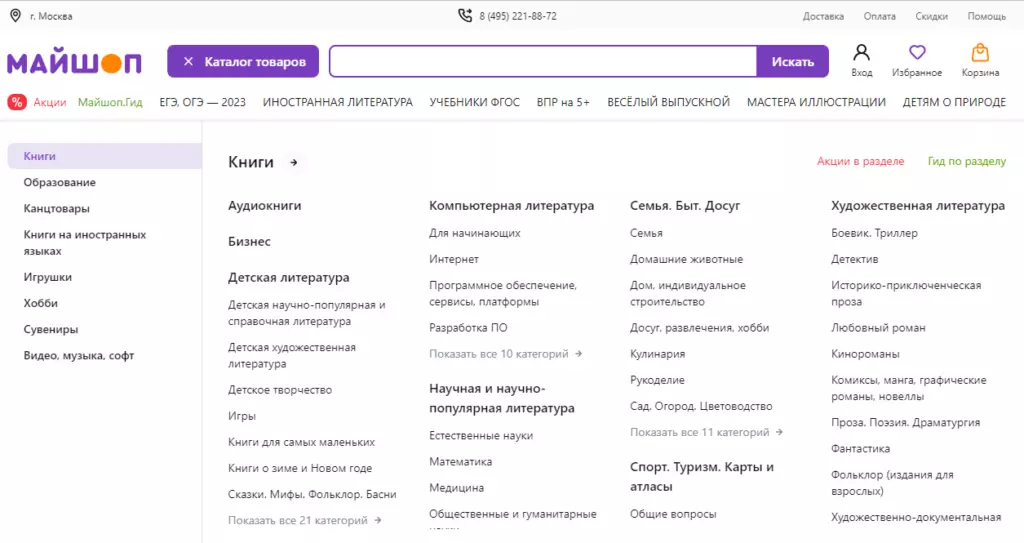Open the Доставка link
1024x543 pixels.
823,16
